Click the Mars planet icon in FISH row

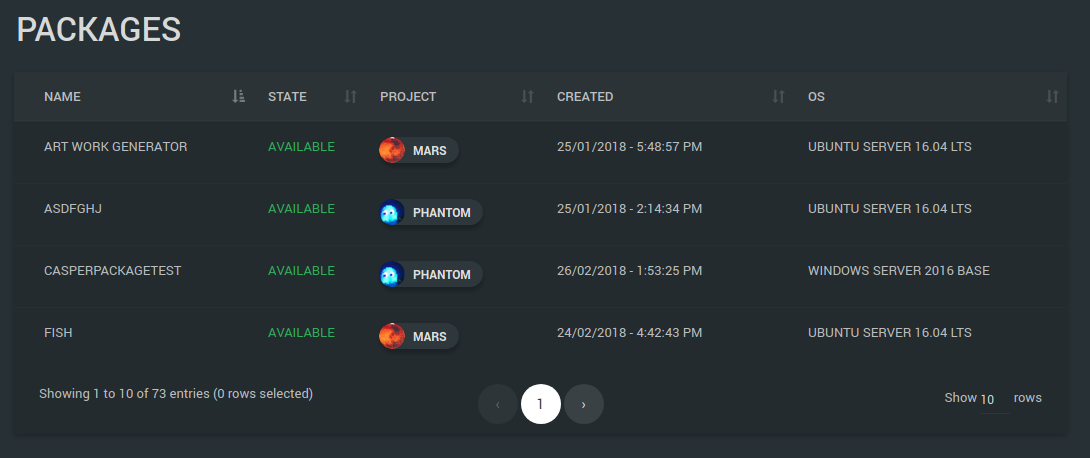pyautogui.click(x=392, y=336)
